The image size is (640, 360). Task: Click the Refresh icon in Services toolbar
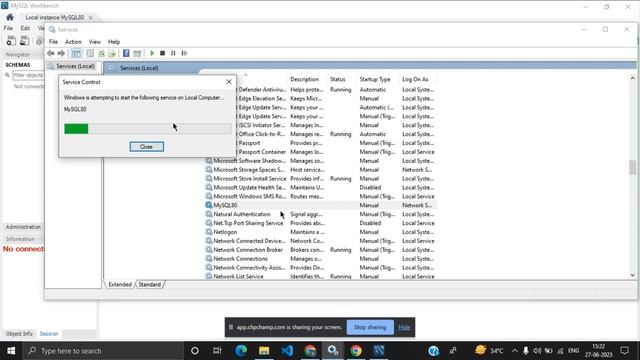tap(101, 53)
